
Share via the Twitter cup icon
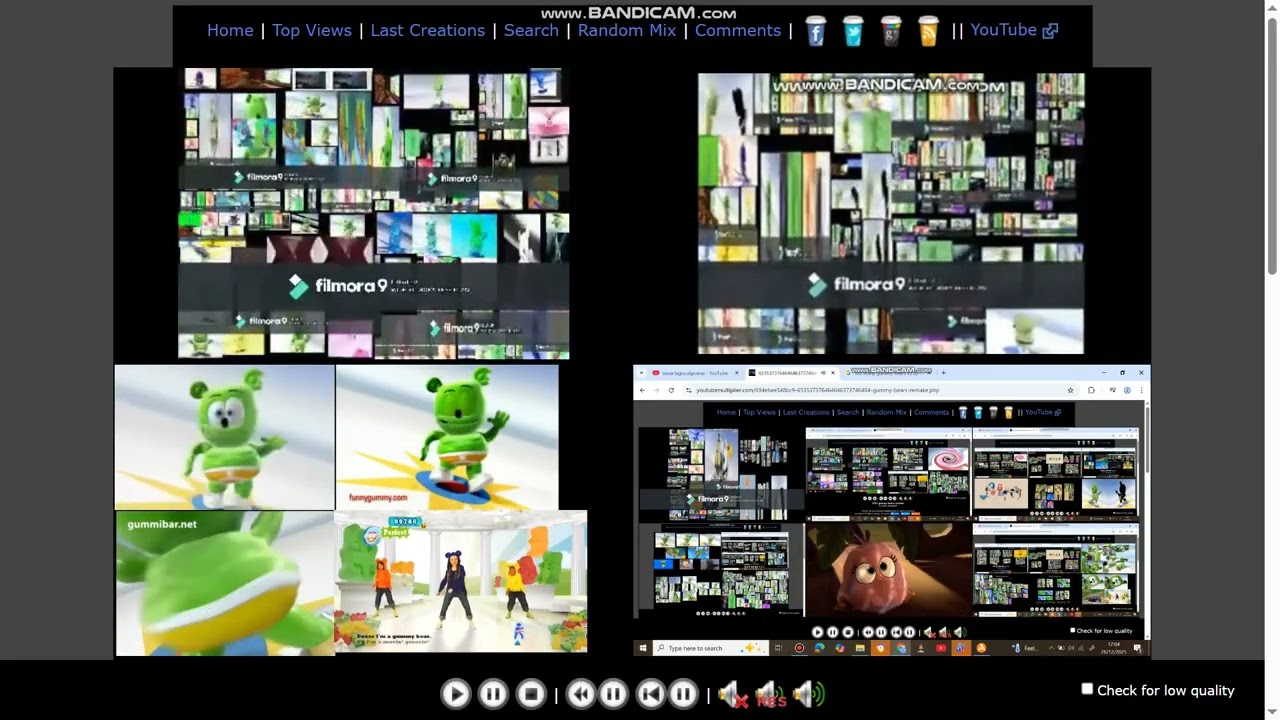(x=853, y=31)
